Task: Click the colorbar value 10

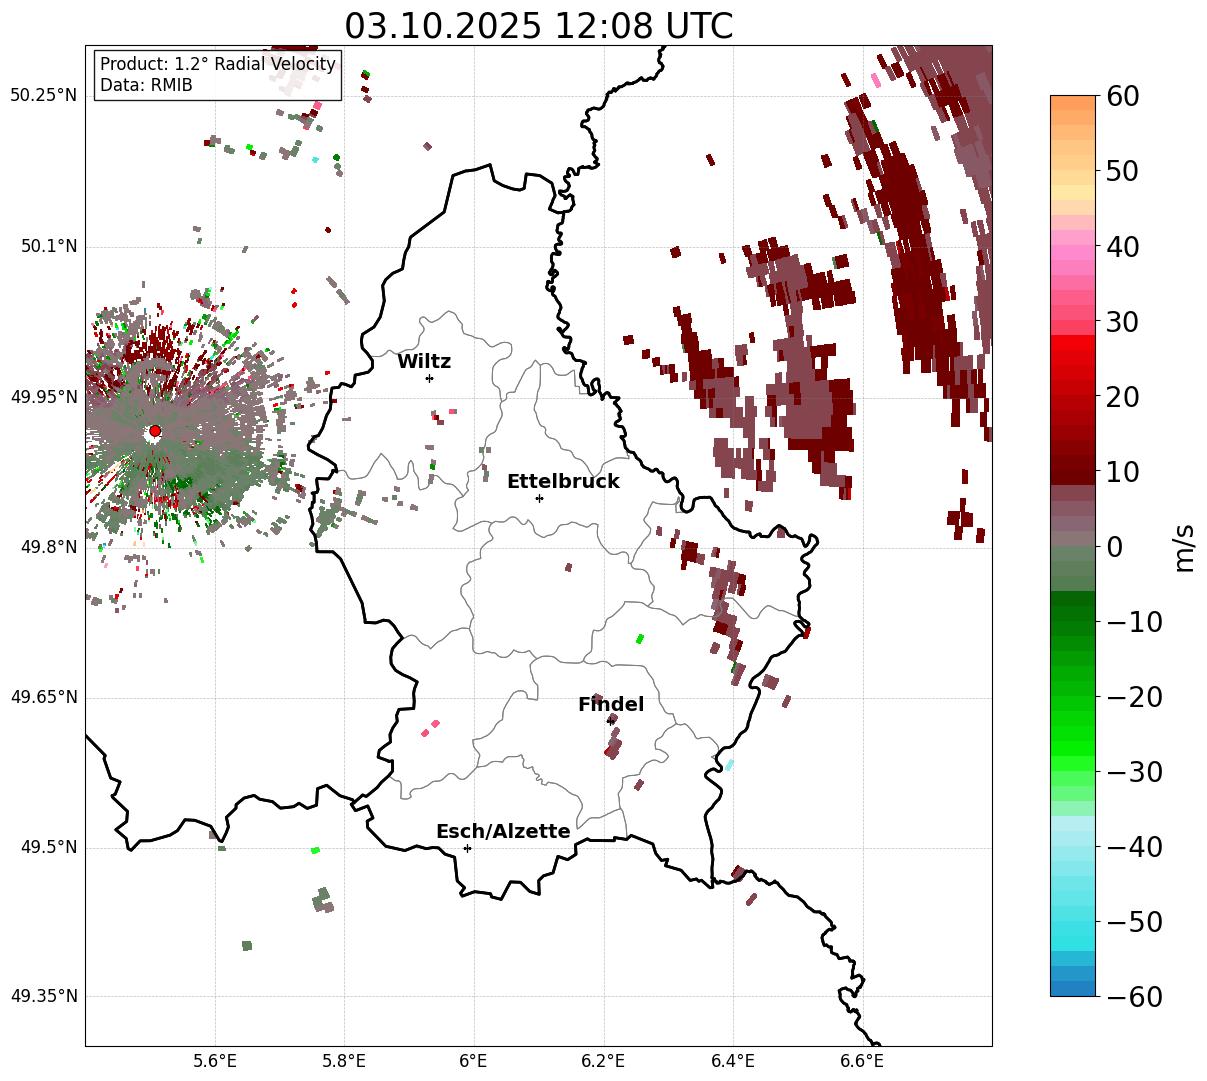Action: click(1122, 472)
